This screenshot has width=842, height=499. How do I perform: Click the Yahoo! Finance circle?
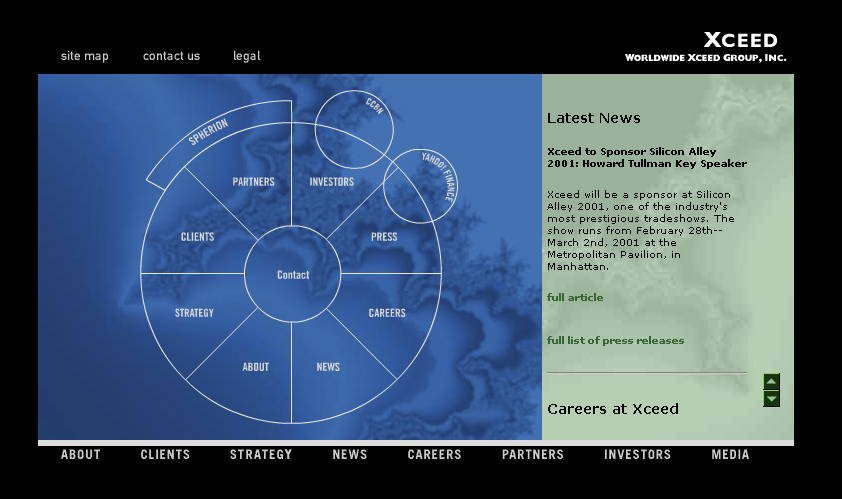(420, 186)
